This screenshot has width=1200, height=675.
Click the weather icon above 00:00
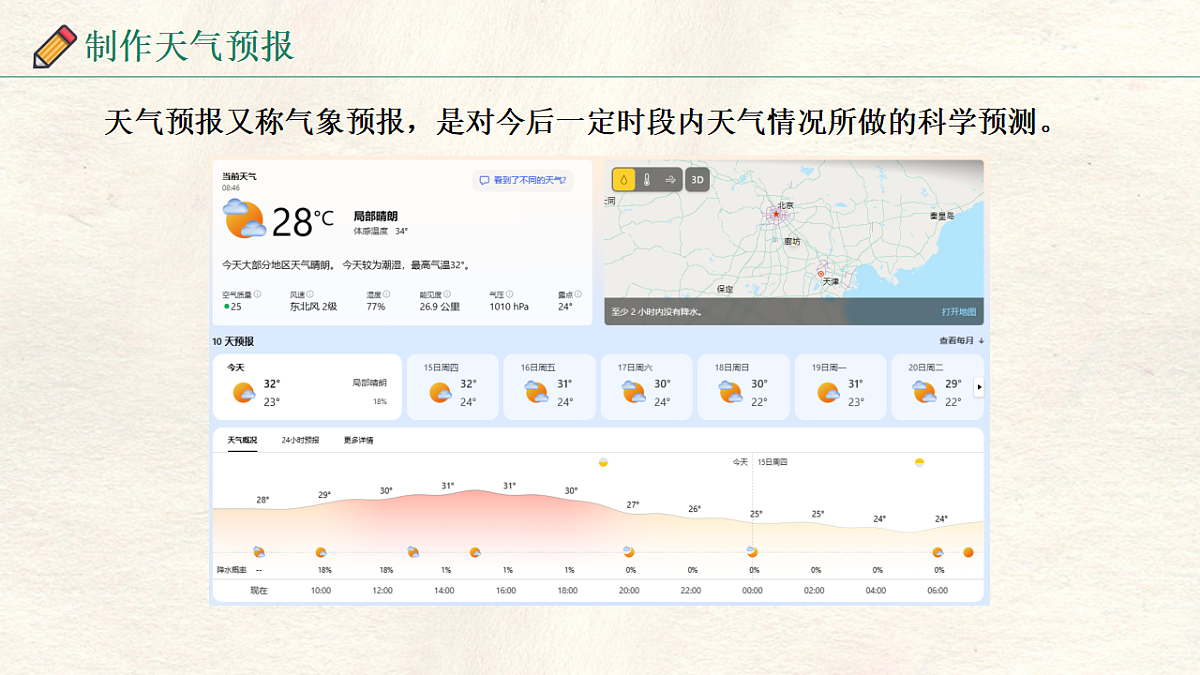pyautogui.click(x=752, y=551)
